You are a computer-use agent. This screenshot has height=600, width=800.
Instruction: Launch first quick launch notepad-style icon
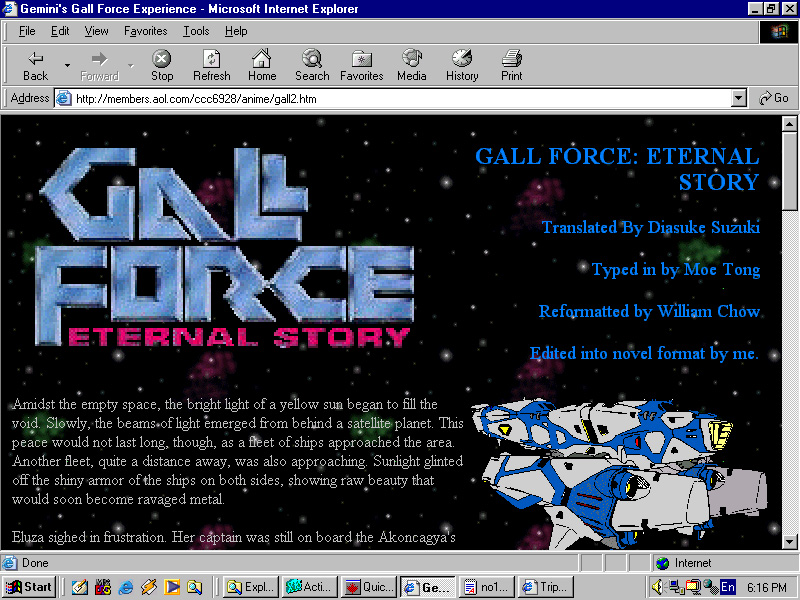pos(79,587)
